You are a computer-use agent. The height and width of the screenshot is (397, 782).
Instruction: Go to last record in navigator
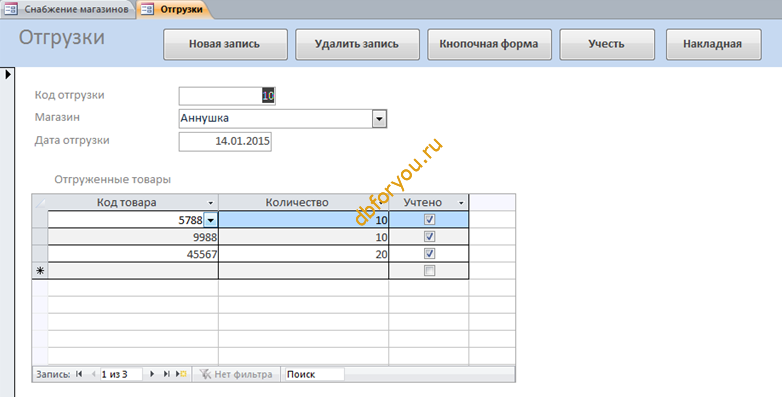[x=167, y=374]
